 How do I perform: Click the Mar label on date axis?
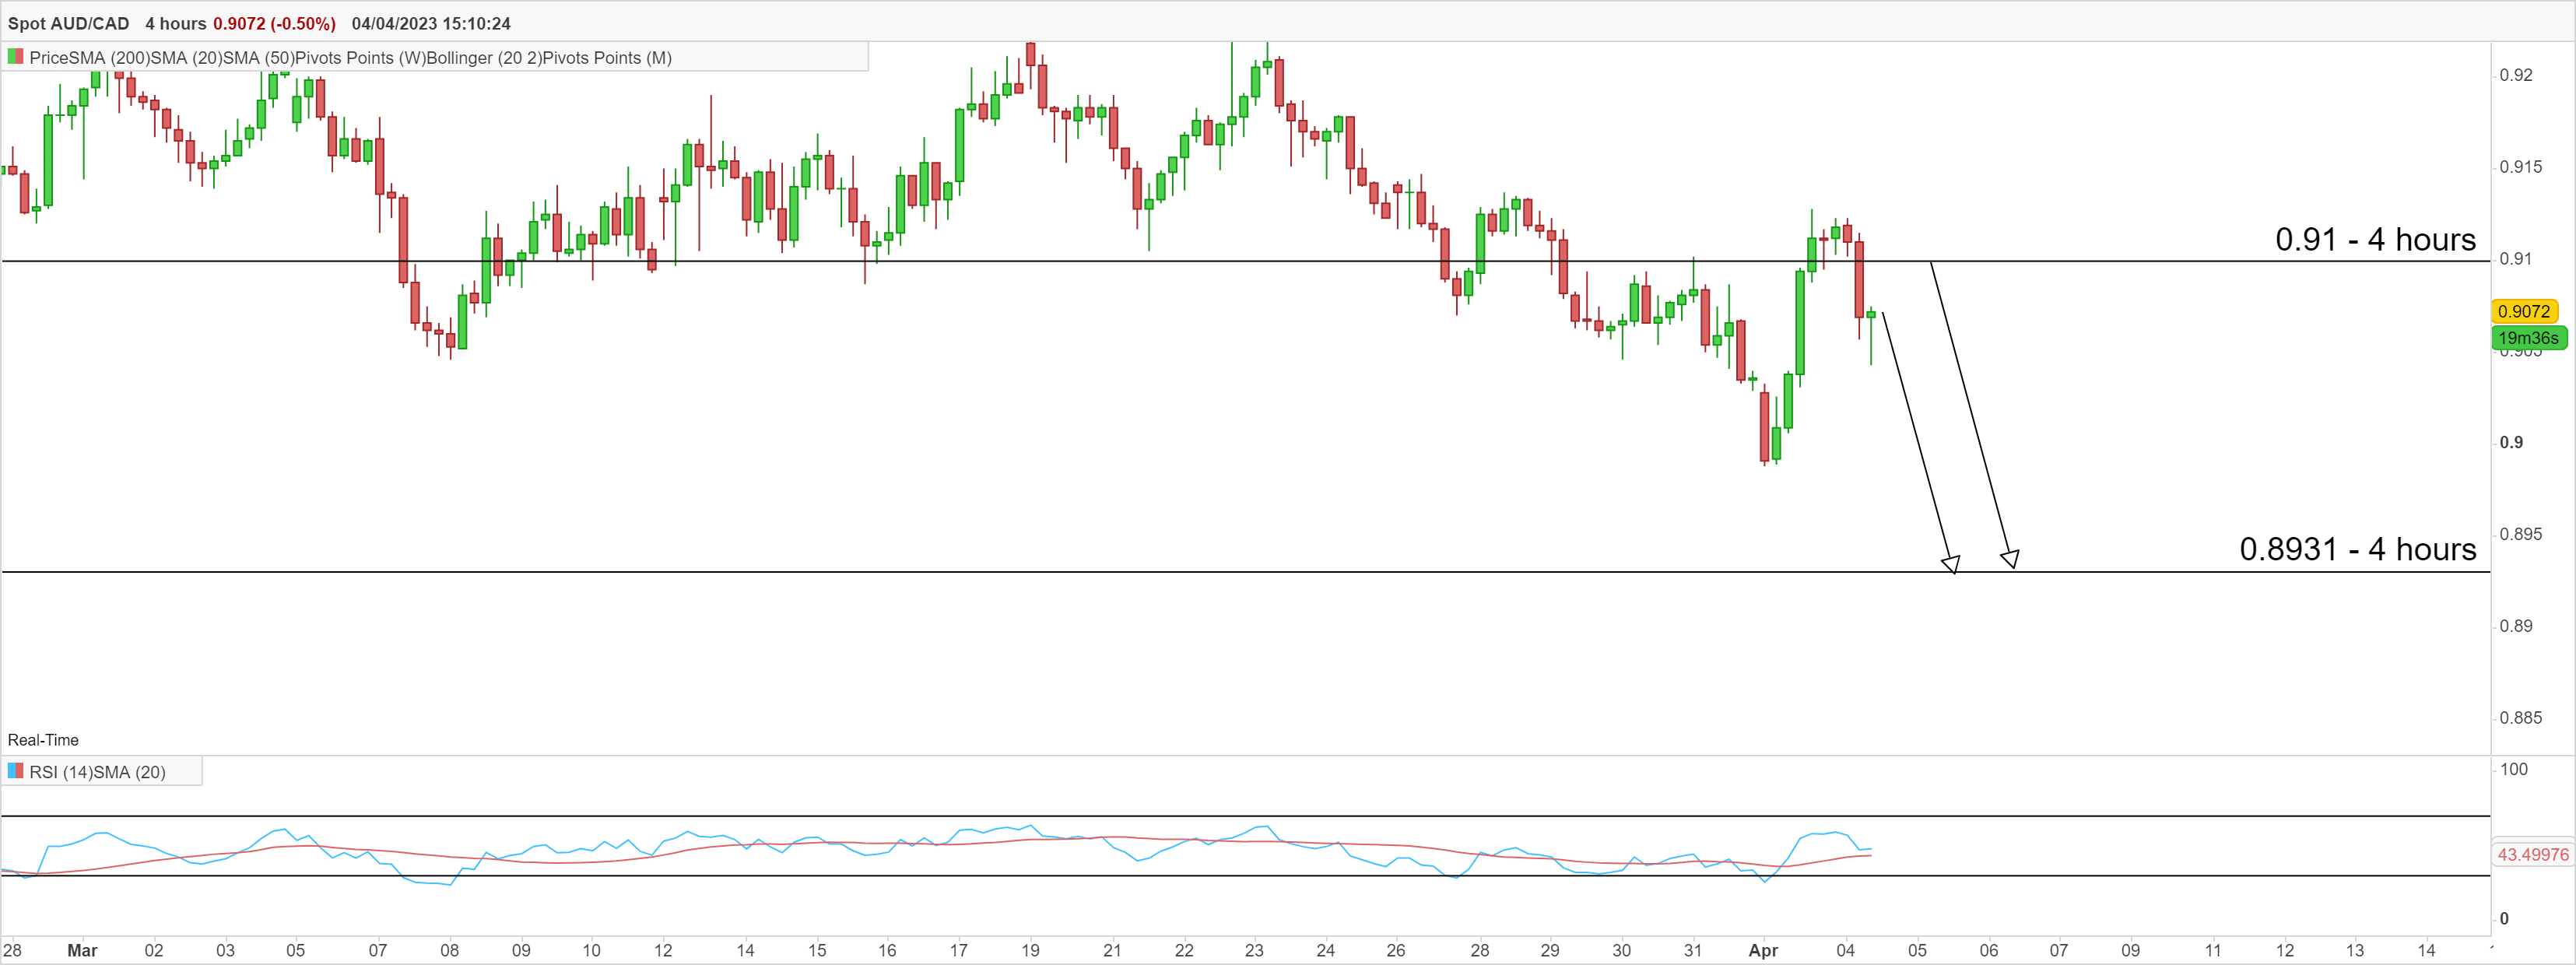pos(82,950)
